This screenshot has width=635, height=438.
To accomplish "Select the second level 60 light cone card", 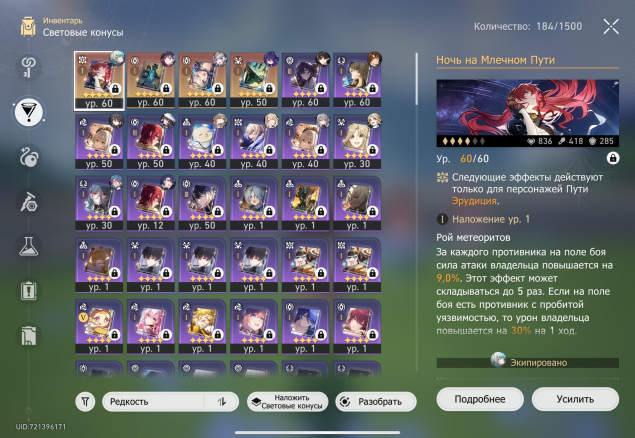I will 151,80.
